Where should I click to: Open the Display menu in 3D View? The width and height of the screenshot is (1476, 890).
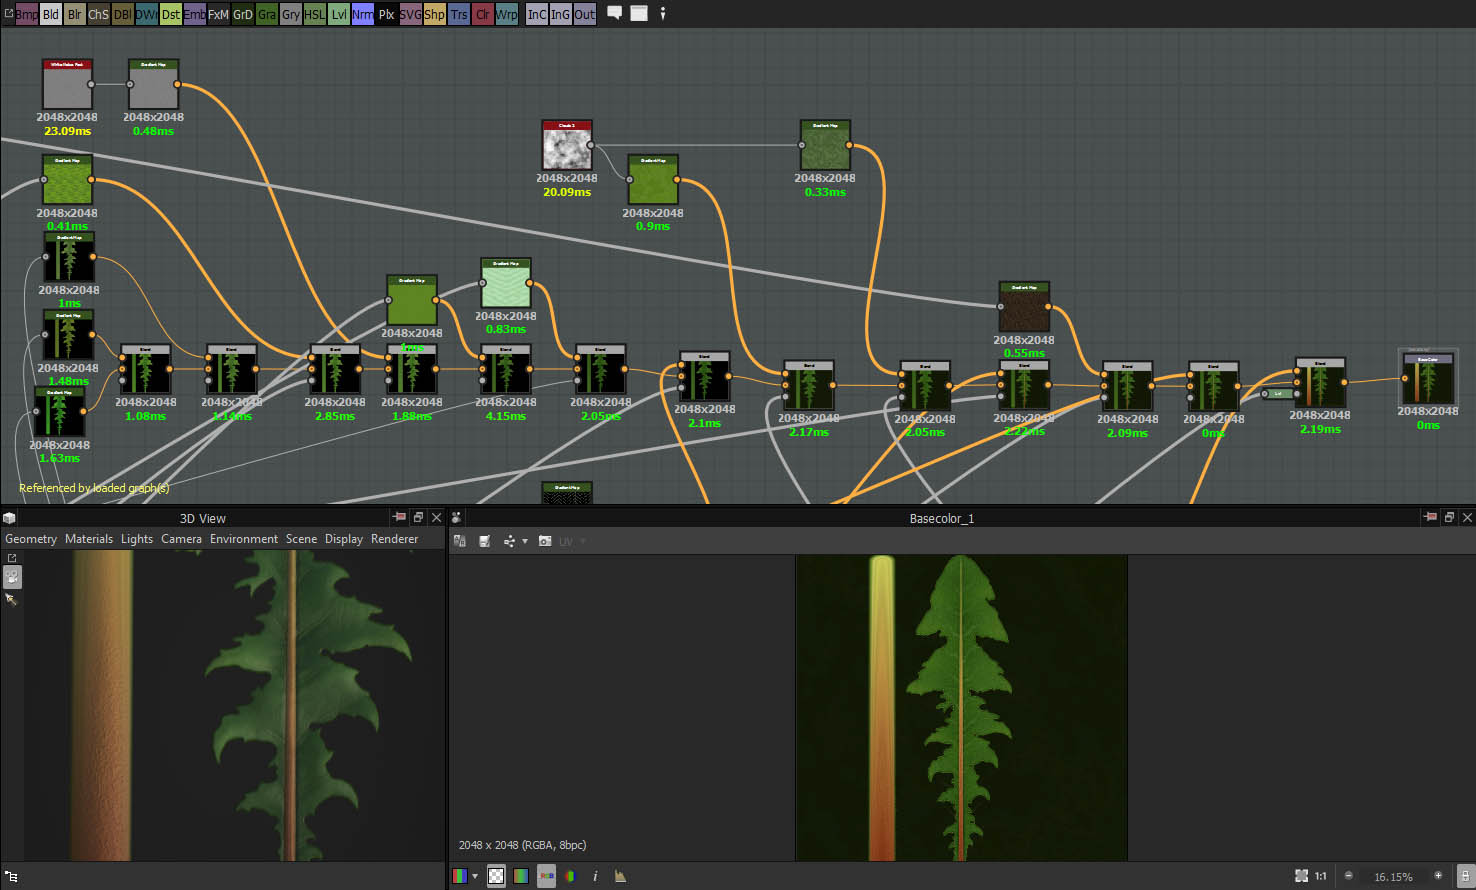(x=344, y=539)
